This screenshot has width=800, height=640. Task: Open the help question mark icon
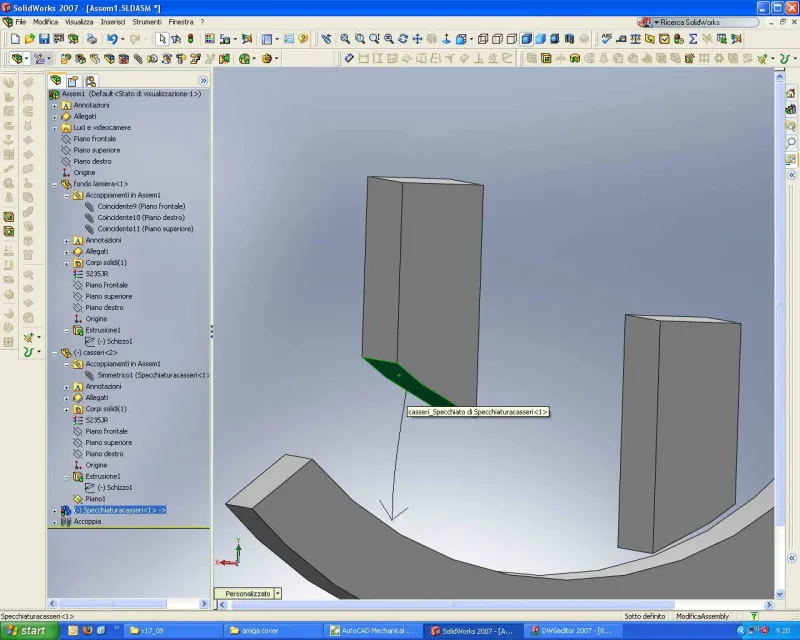[x=303, y=39]
